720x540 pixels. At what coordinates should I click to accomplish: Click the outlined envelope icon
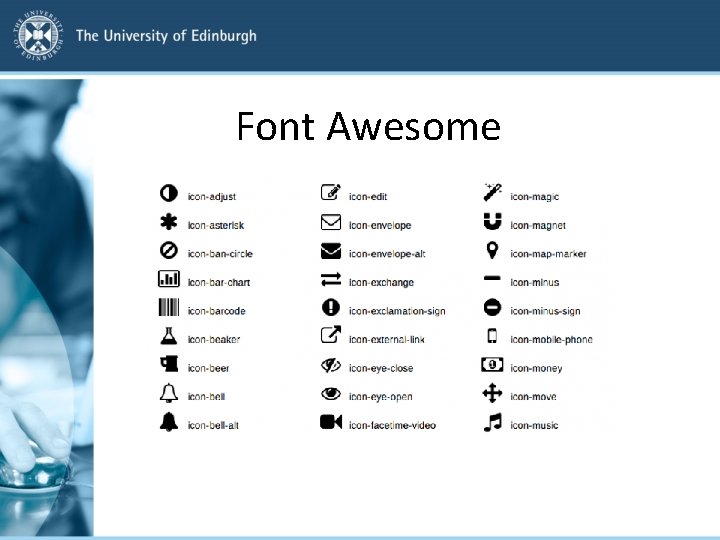331,222
